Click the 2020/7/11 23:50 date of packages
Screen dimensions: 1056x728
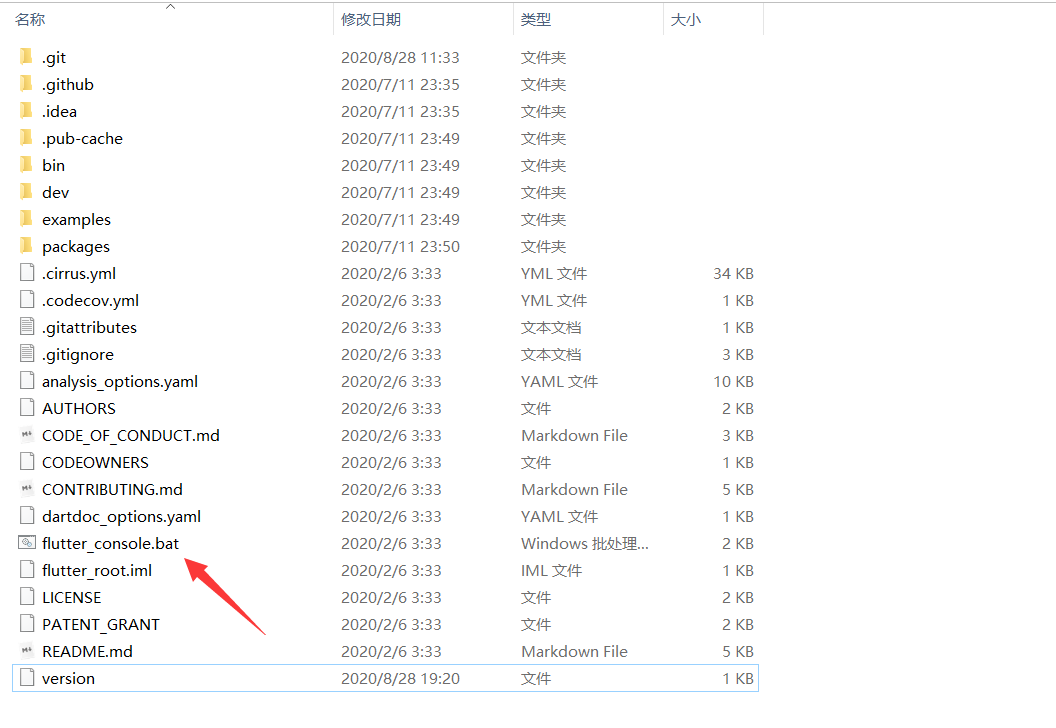click(x=400, y=246)
